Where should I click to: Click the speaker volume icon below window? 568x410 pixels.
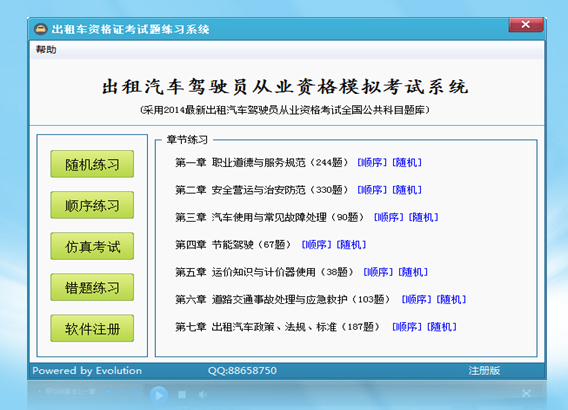(203, 394)
